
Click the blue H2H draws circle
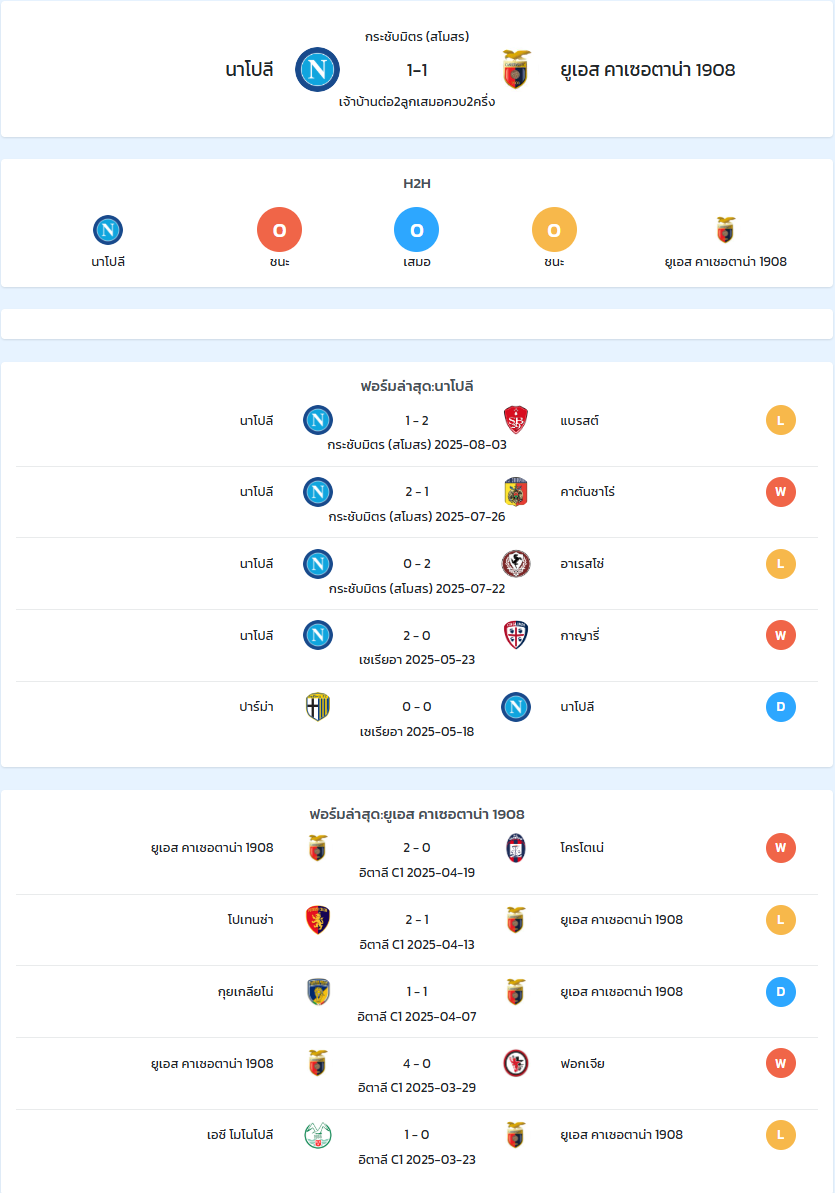point(416,230)
